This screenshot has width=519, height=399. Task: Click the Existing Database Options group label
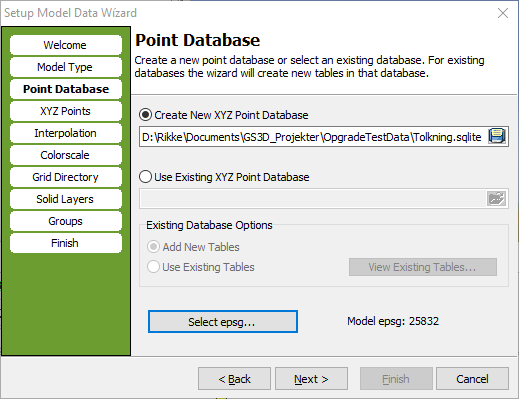click(209, 225)
